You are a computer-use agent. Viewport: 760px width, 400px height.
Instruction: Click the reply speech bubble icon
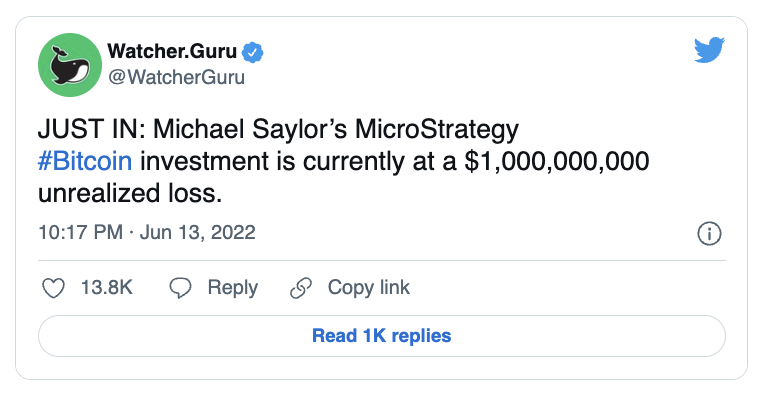coord(181,288)
